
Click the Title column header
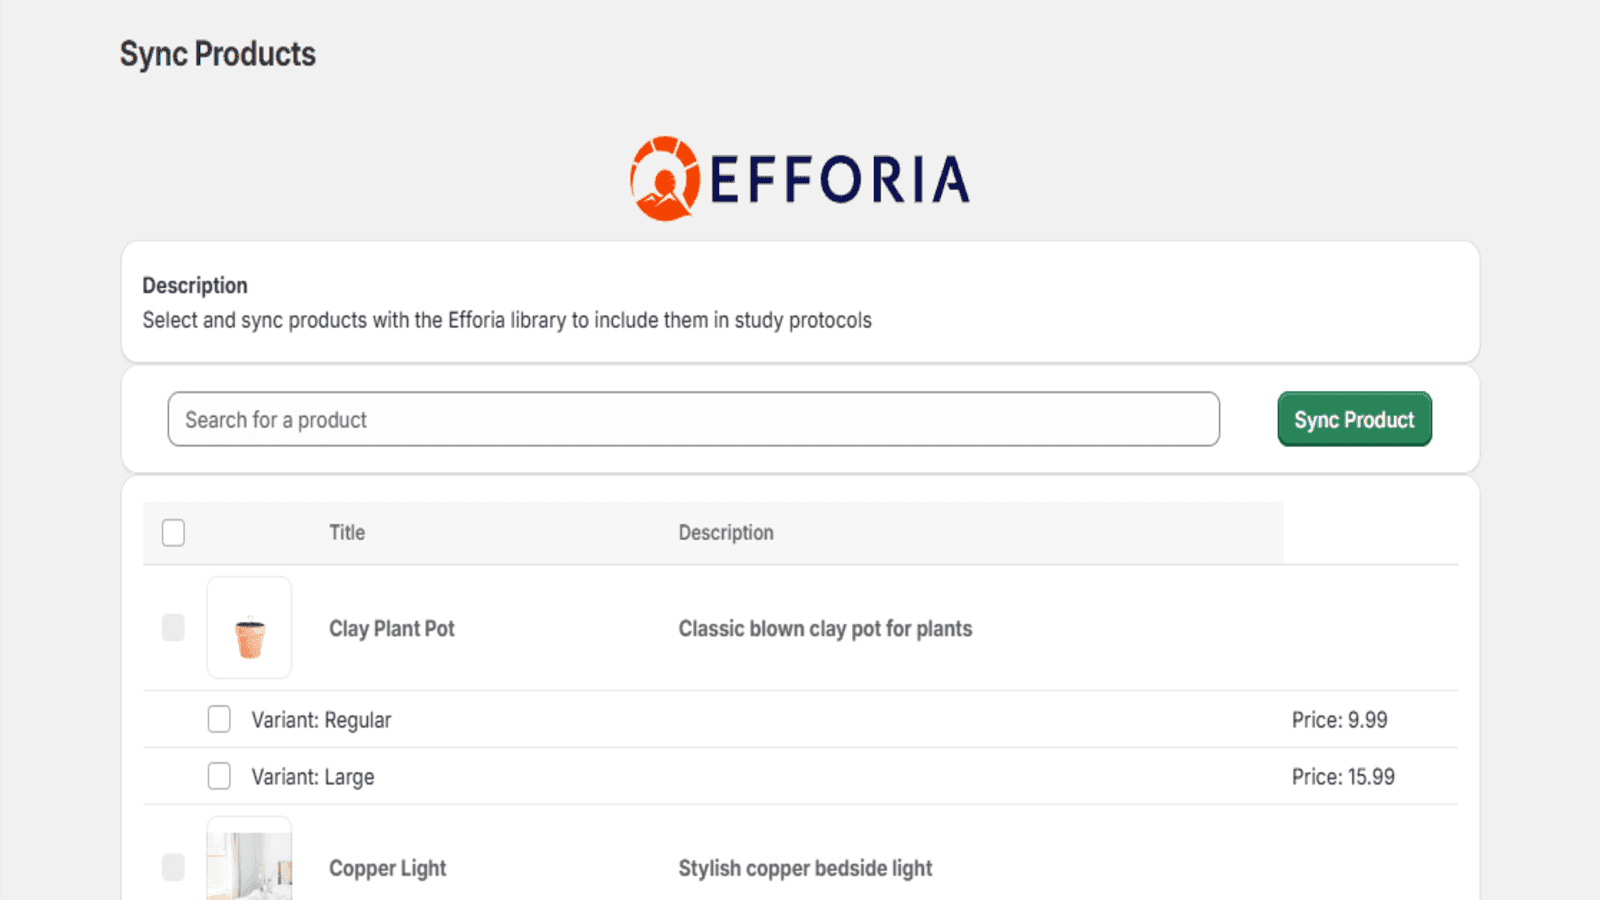tap(347, 533)
